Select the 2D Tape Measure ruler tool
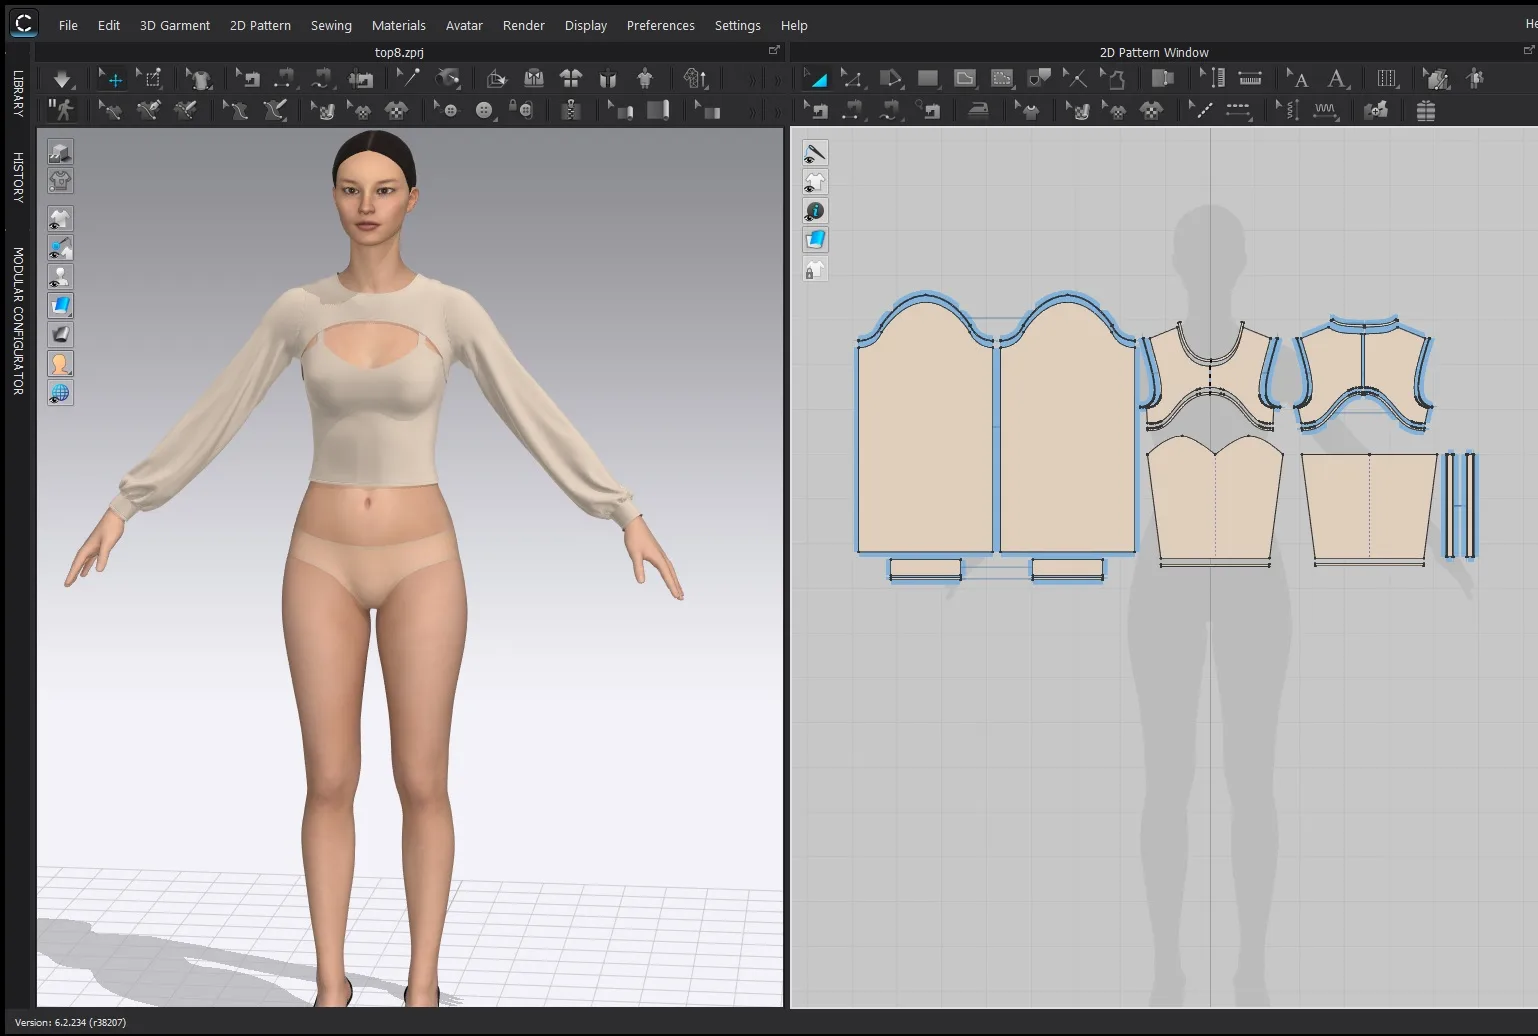Image resolution: width=1538 pixels, height=1036 pixels. 1249,78
